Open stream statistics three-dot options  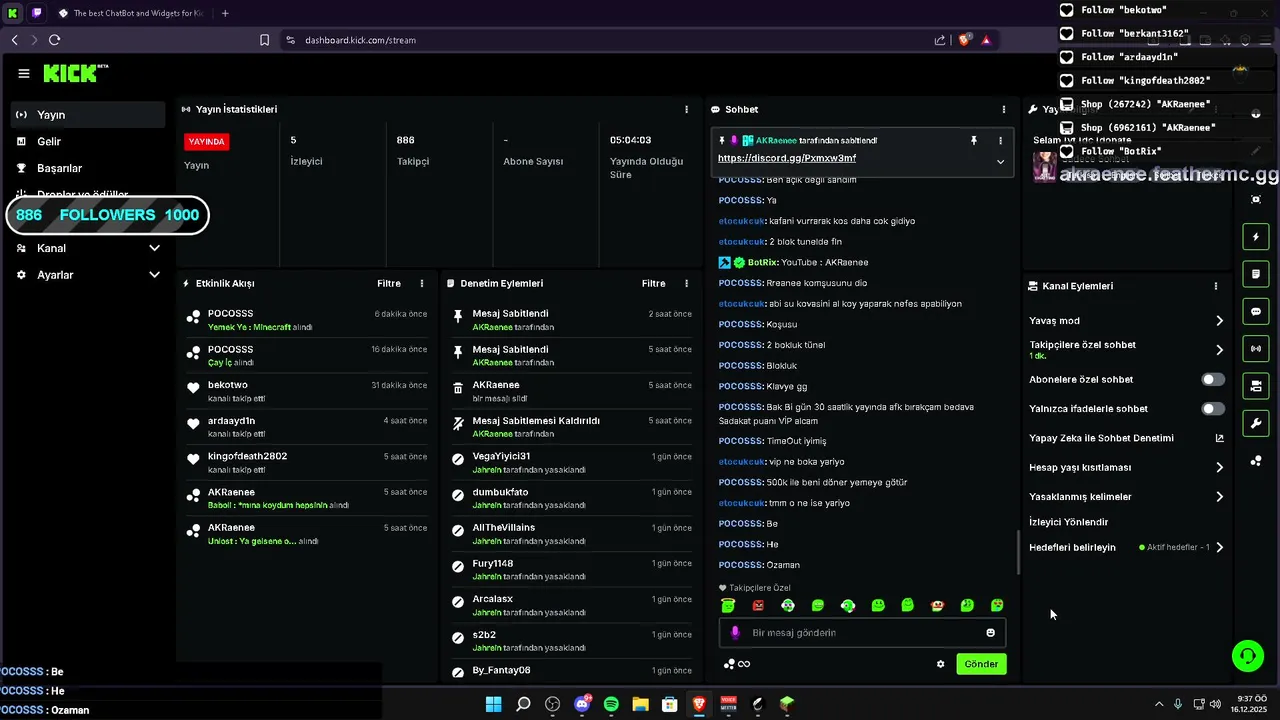pos(686,109)
